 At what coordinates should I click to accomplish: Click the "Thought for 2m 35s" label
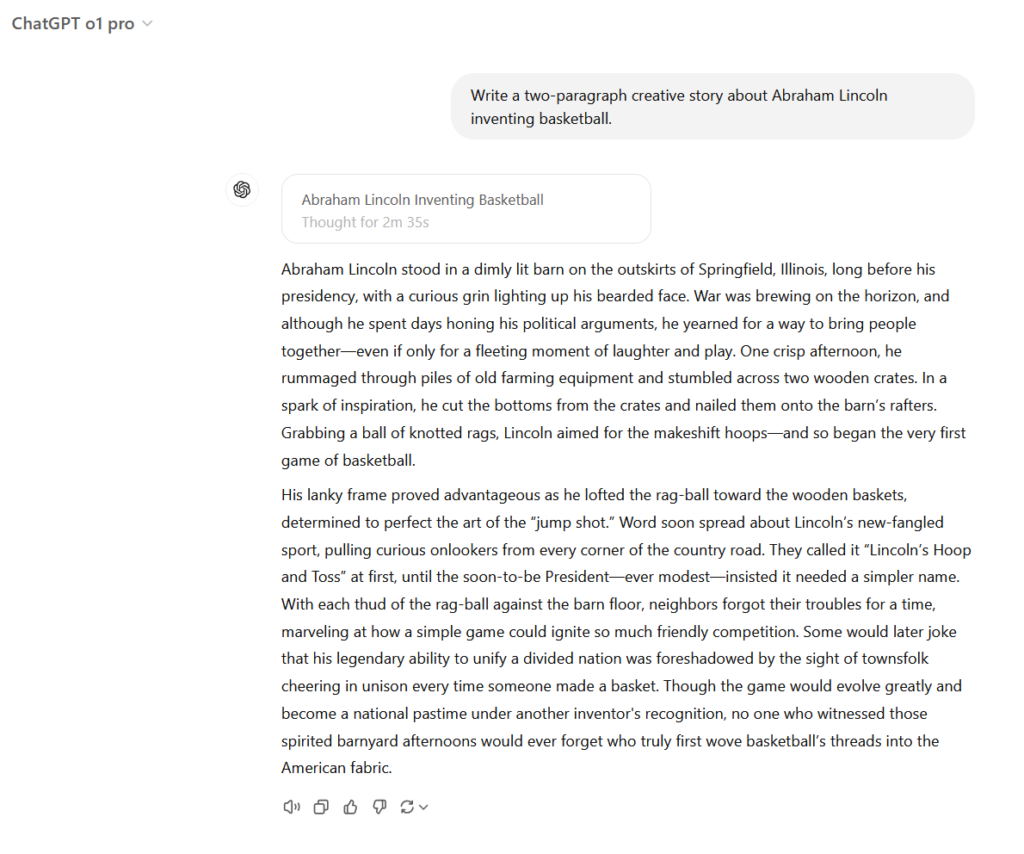pos(365,222)
